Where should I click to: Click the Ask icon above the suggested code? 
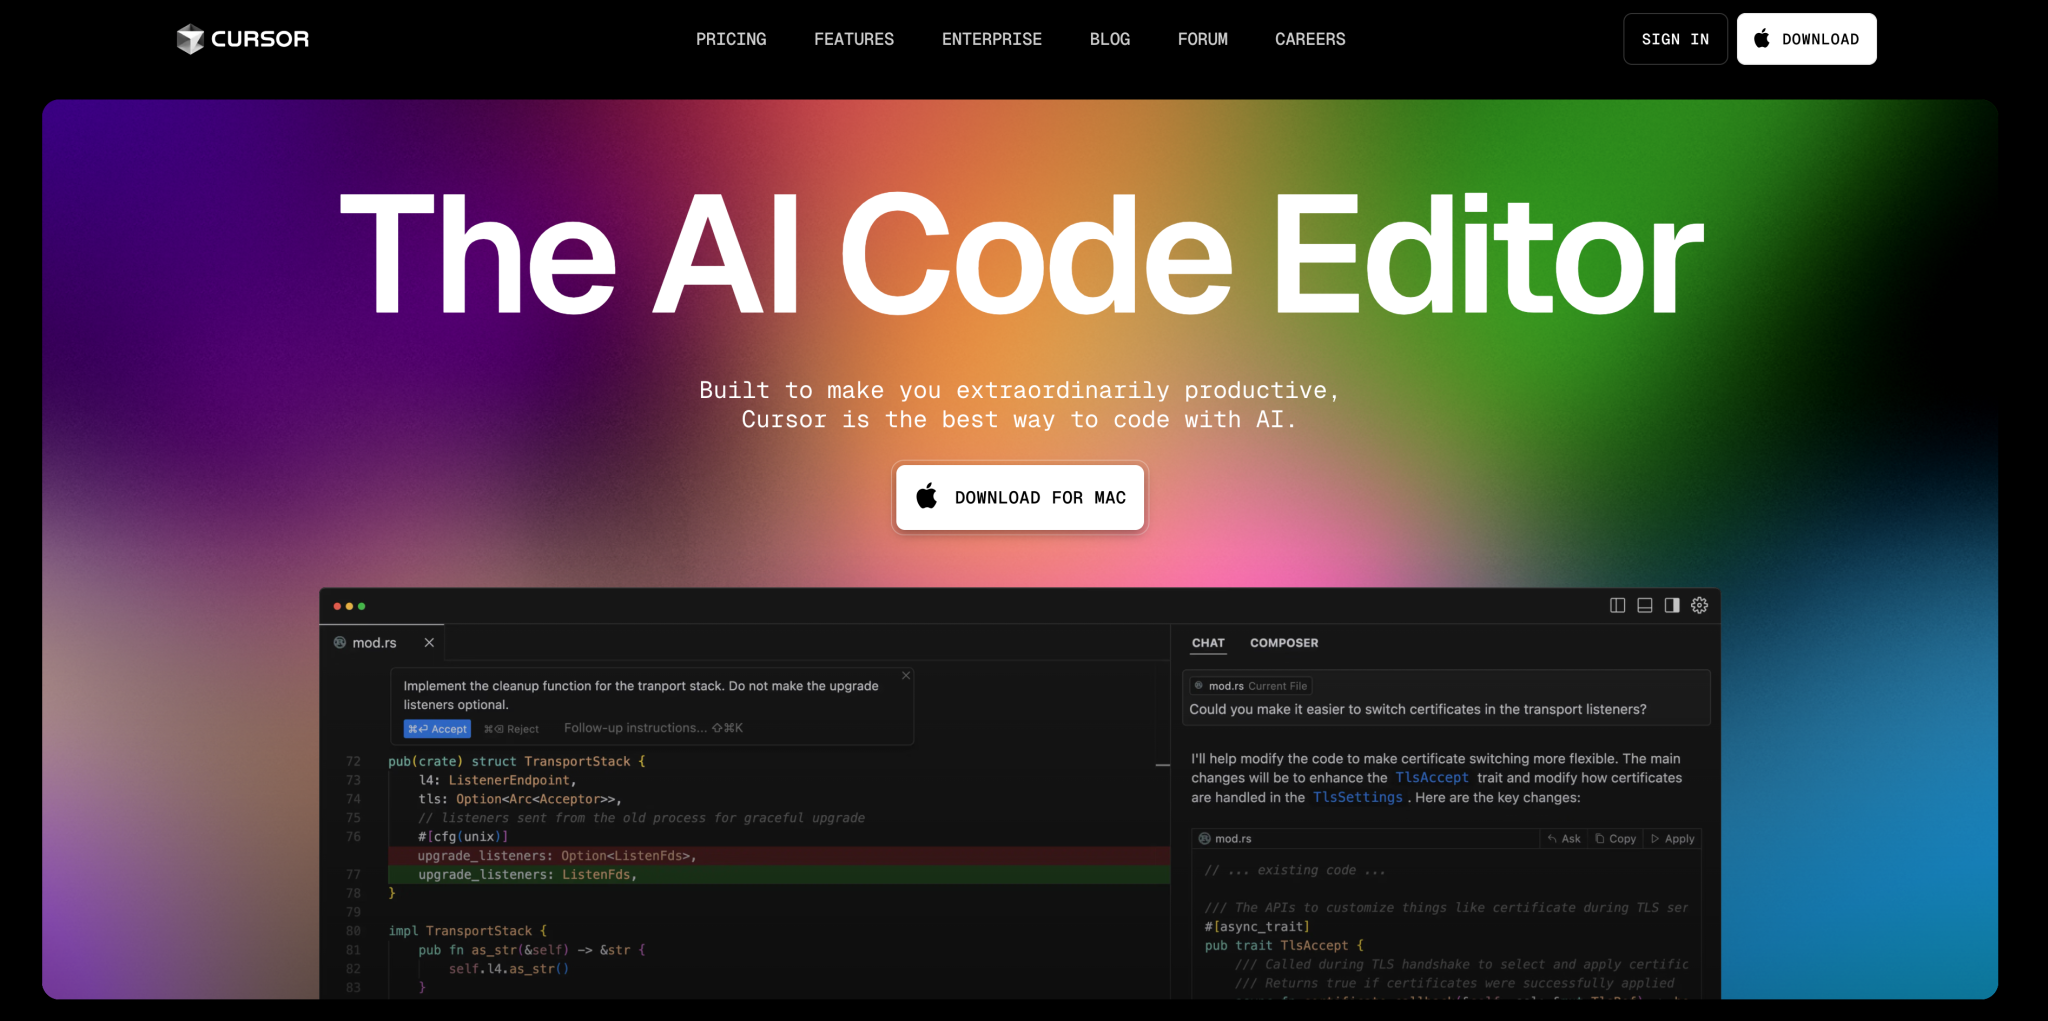point(1552,839)
